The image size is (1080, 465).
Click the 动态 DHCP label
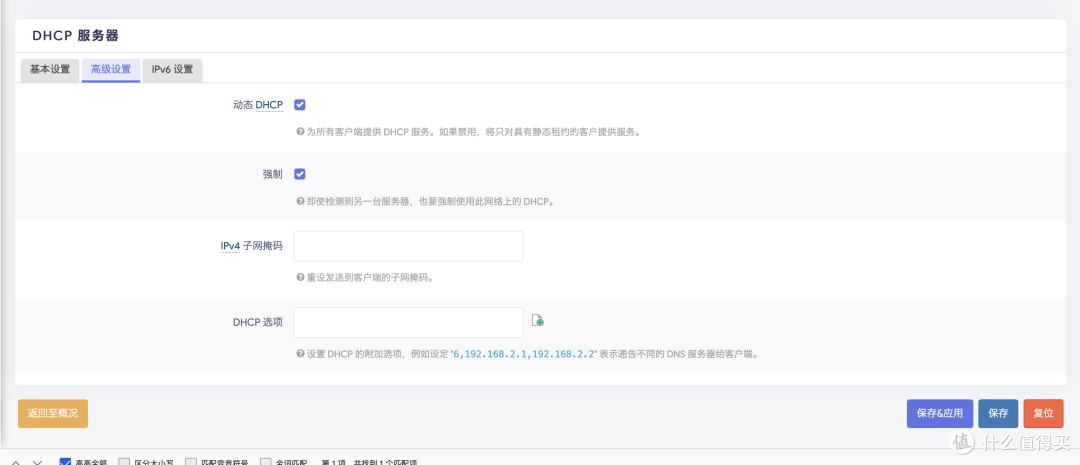coord(258,105)
